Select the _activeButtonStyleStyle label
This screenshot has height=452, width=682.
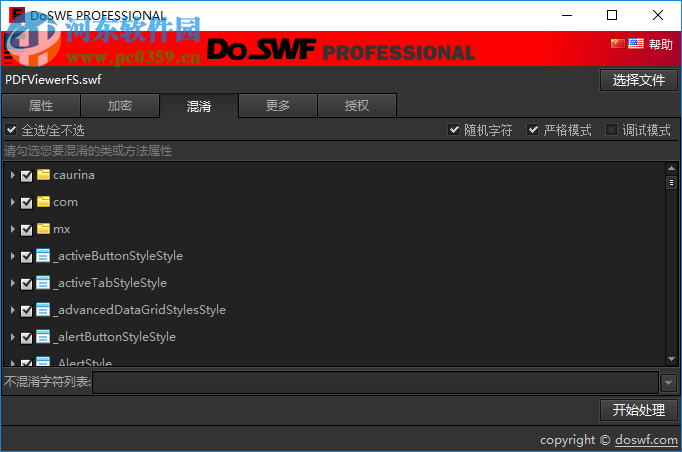(x=118, y=256)
